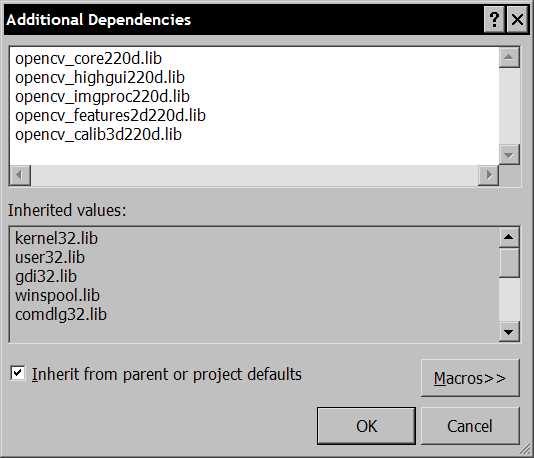Click the help question mark icon

pos(494,20)
